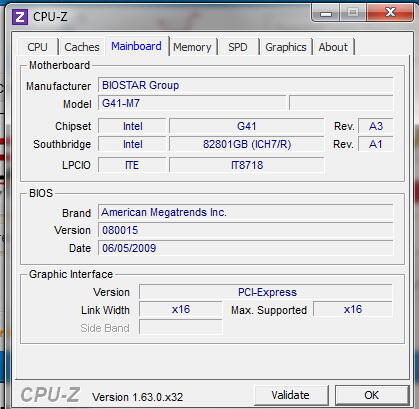Open the About tab
419x409 pixels.
[x=333, y=47]
